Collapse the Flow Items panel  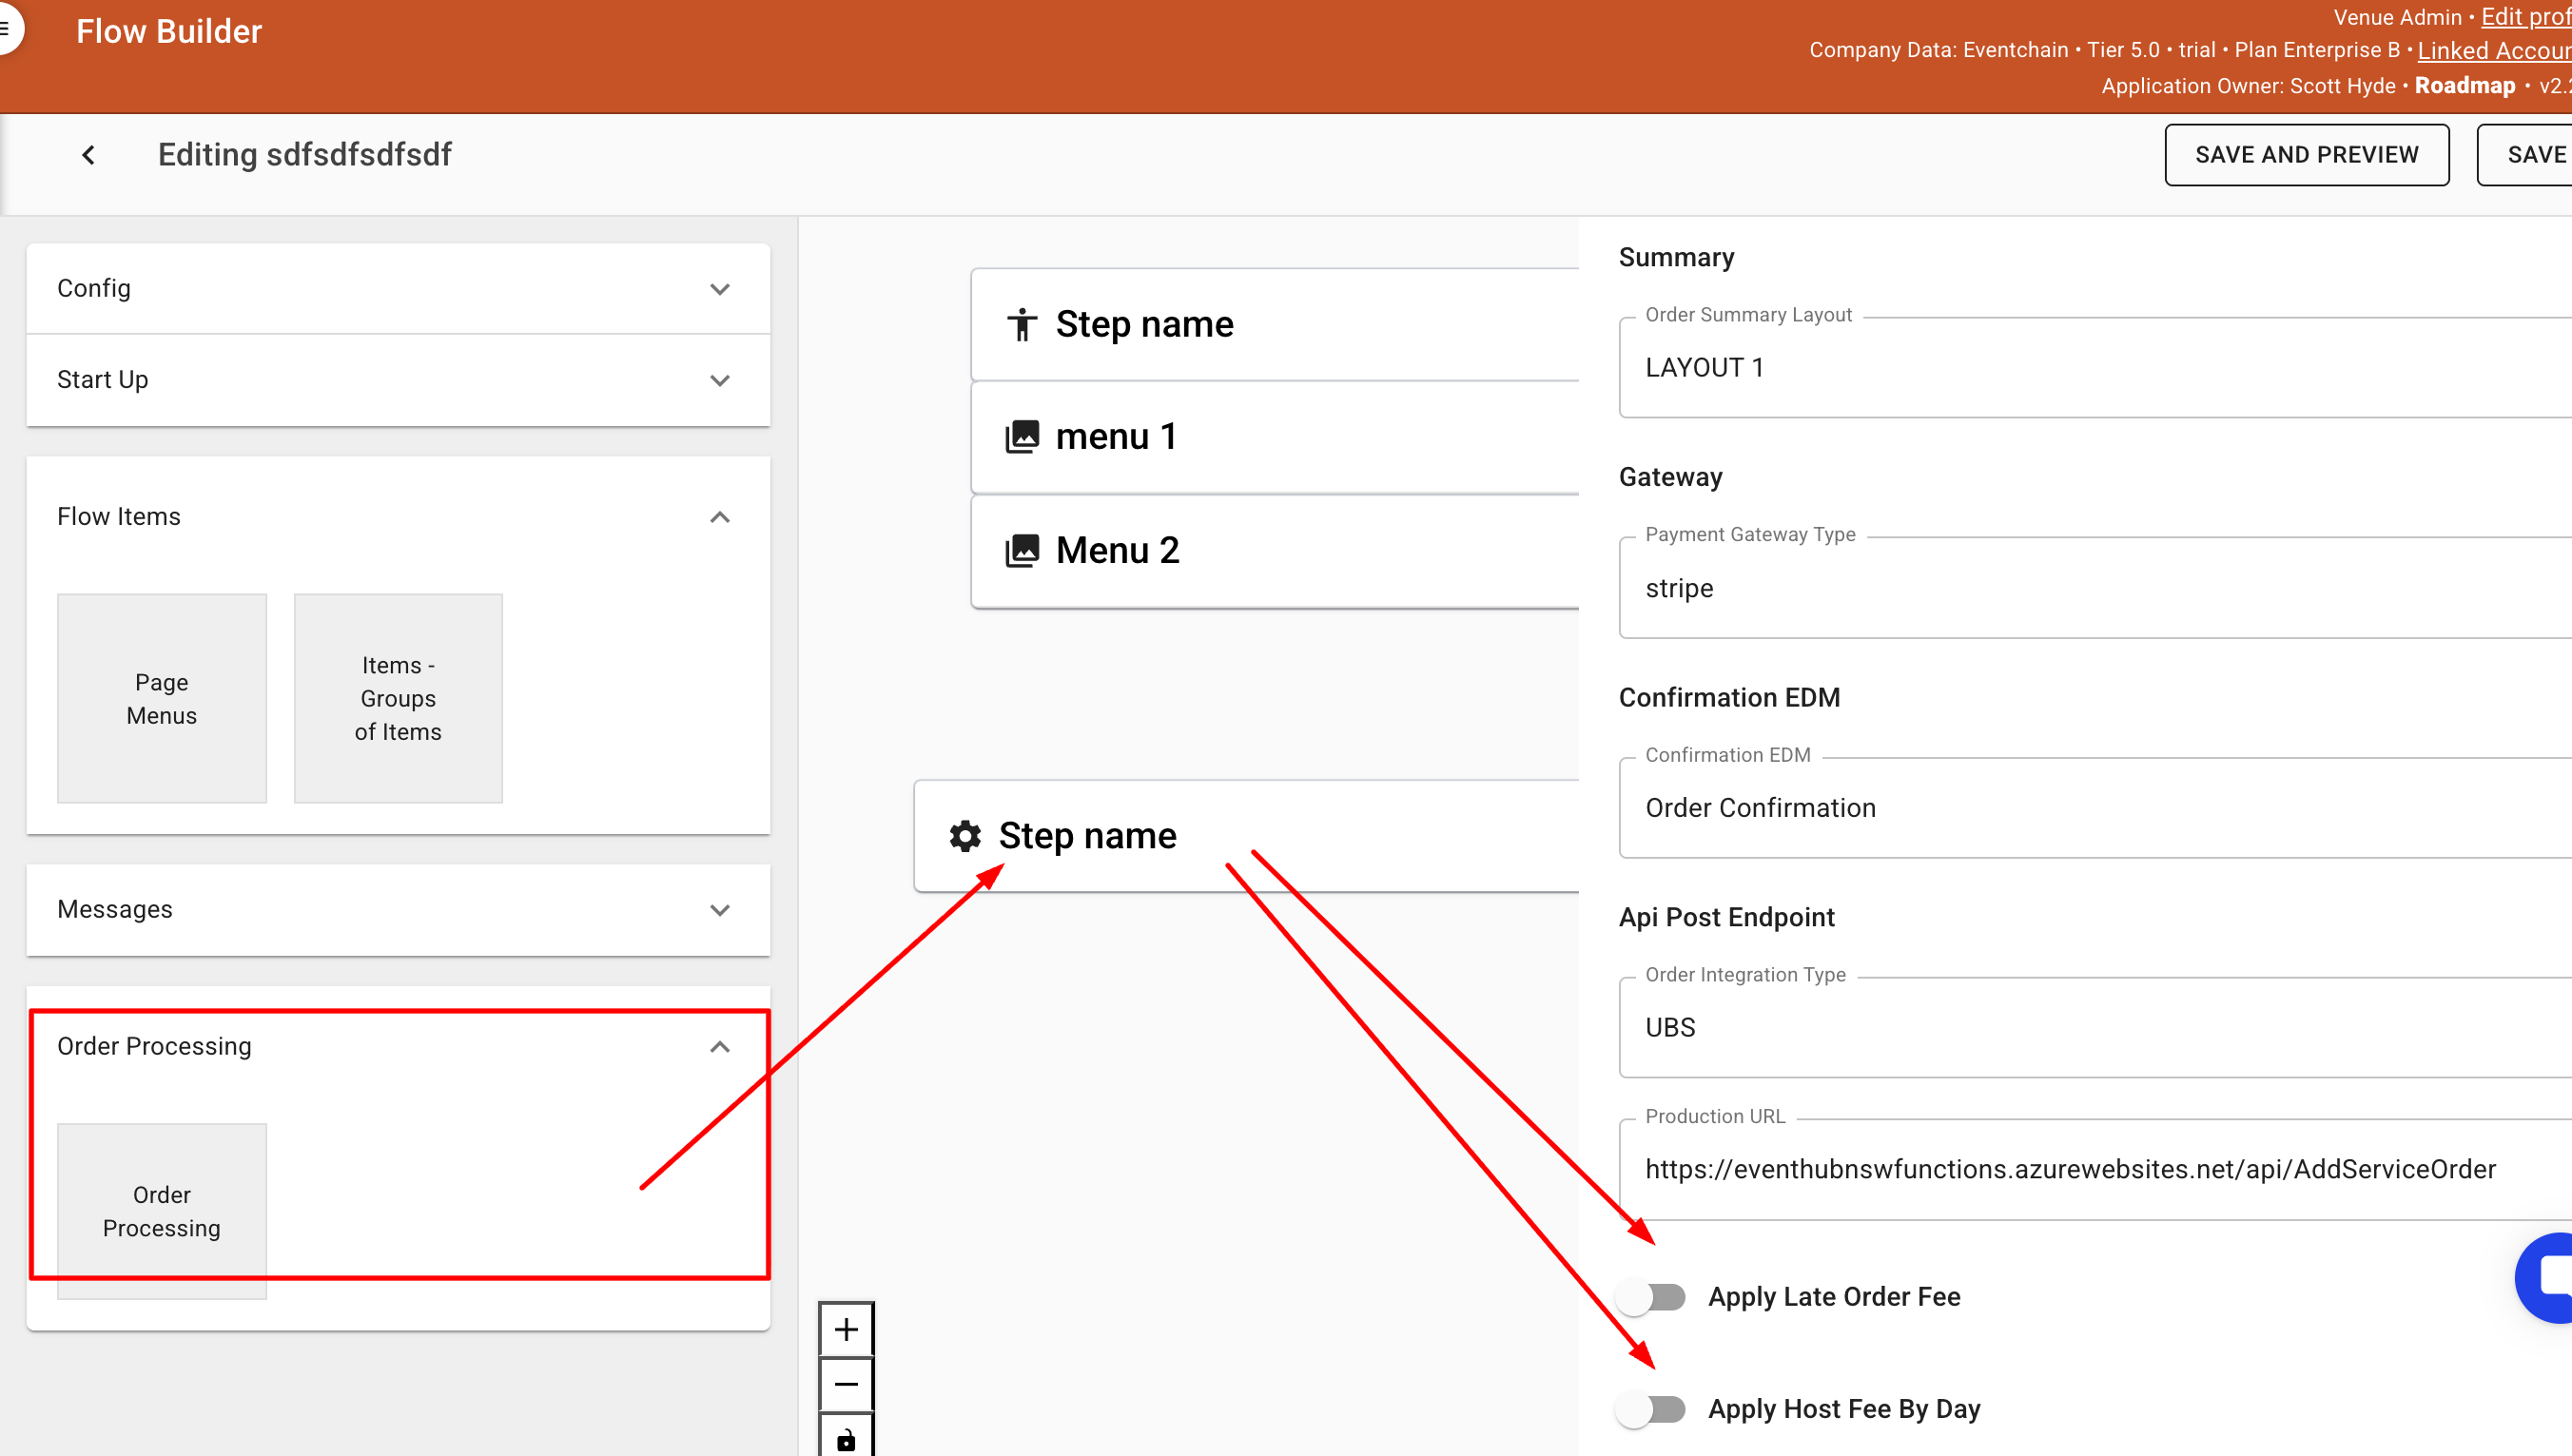[719, 517]
